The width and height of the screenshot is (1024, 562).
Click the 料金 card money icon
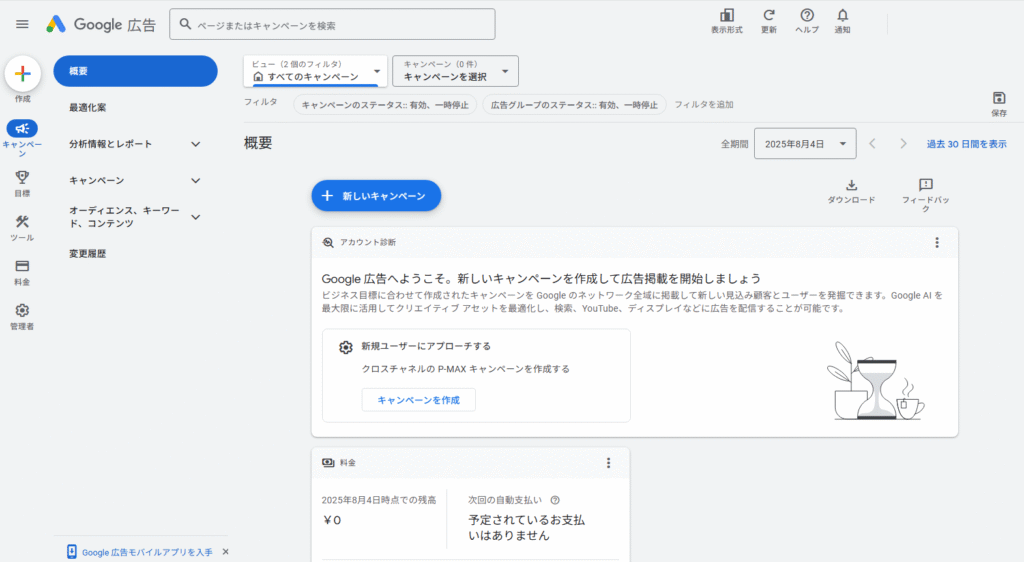click(328, 463)
